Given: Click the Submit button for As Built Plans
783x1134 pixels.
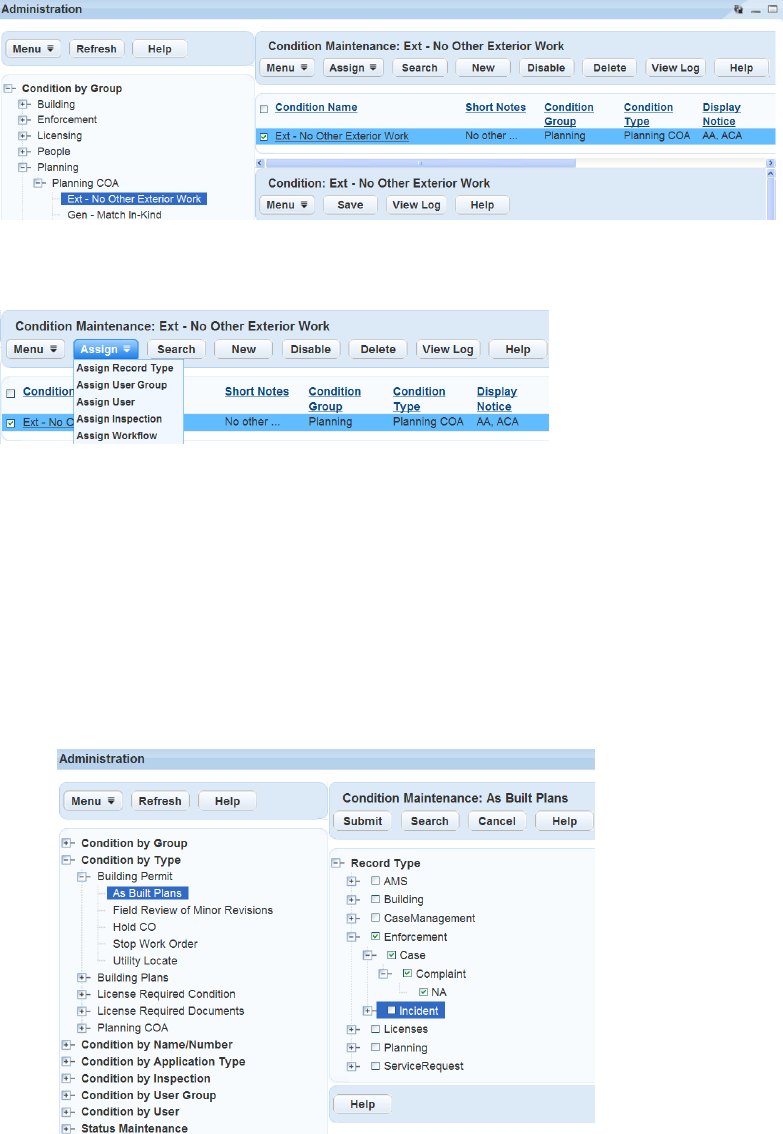Looking at the screenshot, I should 363,822.
